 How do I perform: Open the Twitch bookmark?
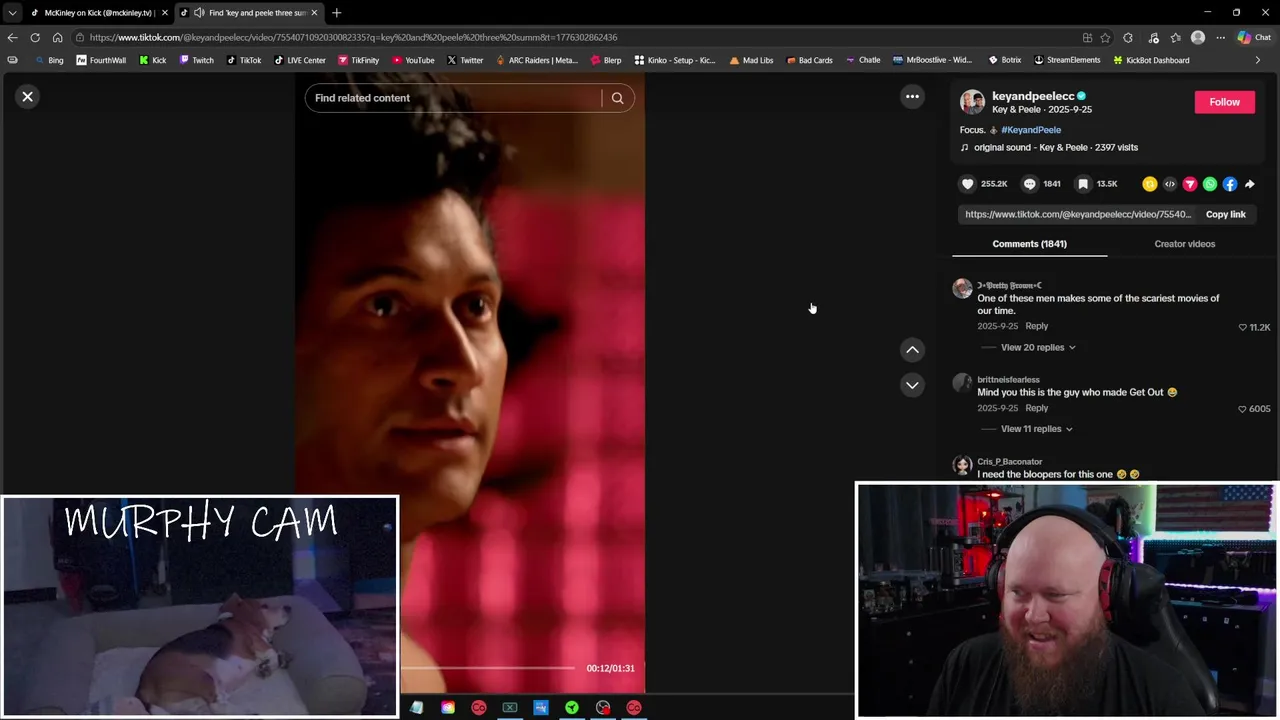196,60
